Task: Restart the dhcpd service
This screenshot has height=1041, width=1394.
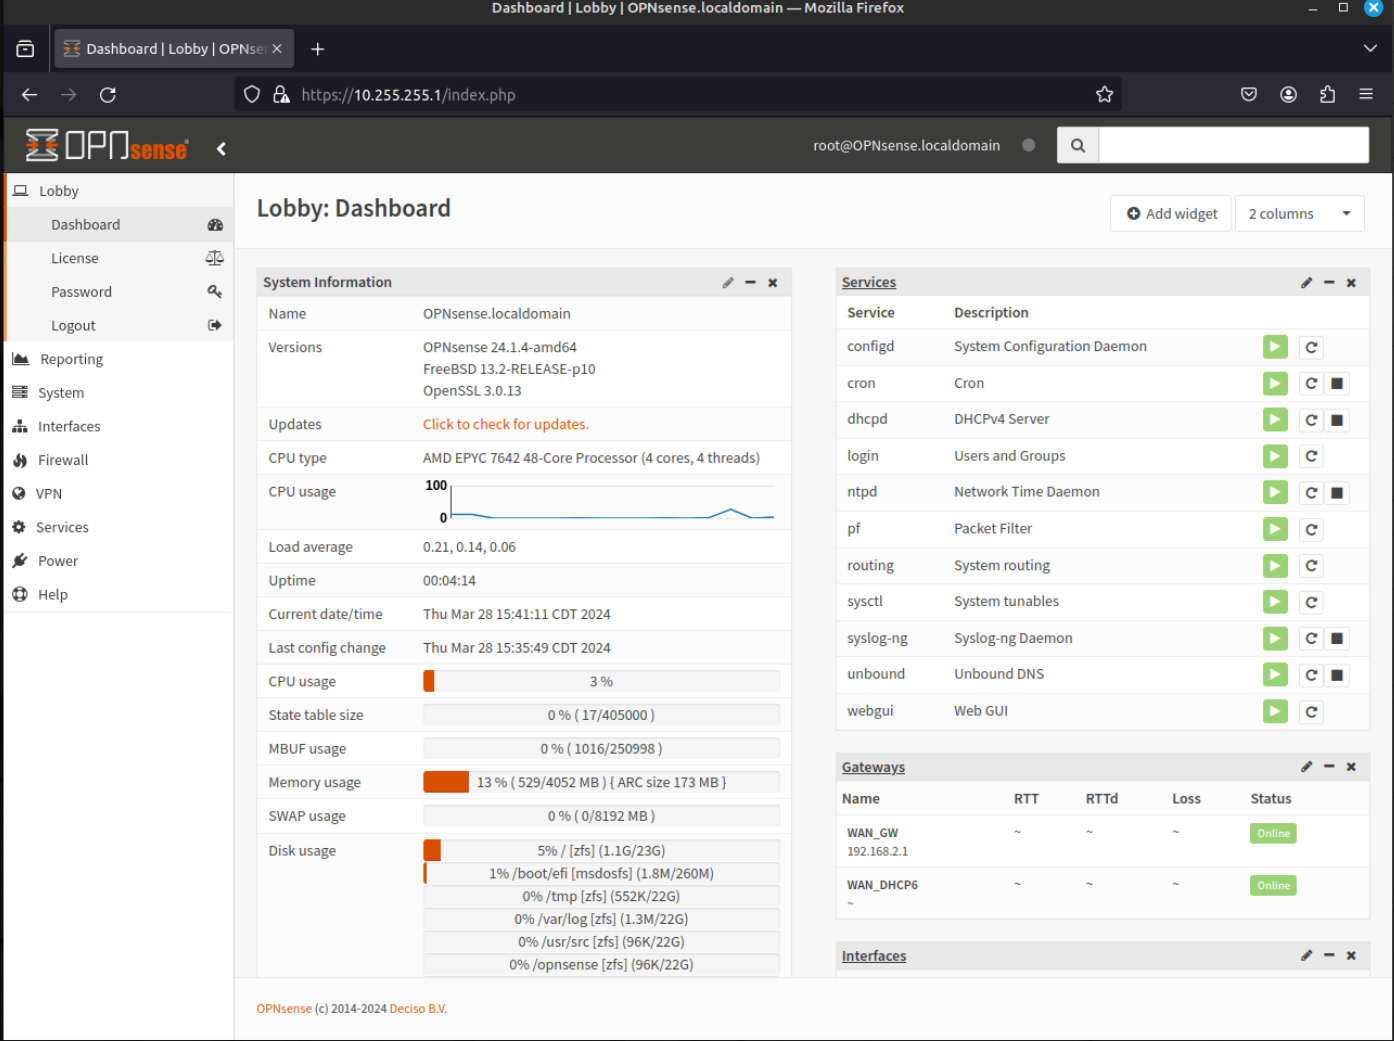Action: (x=1311, y=420)
